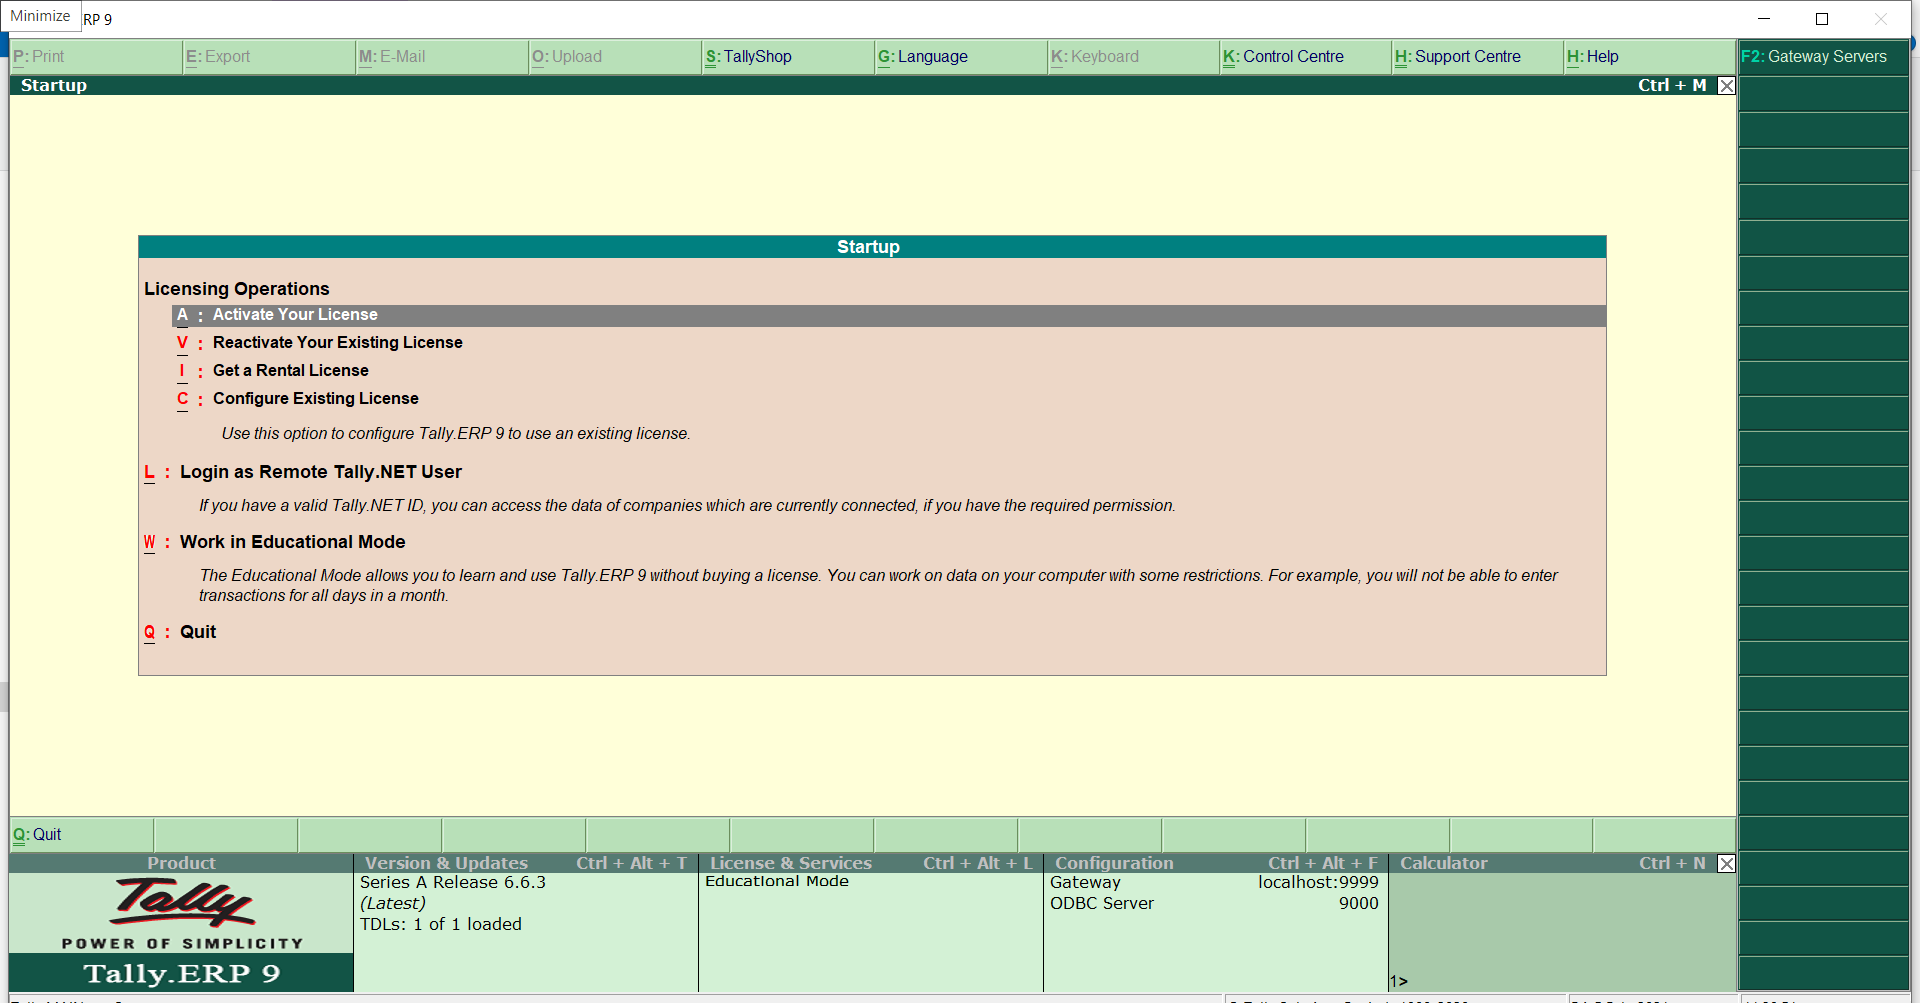1920x1003 pixels.
Task: Click the Minimize button tooltip label
Action: pos(41,16)
